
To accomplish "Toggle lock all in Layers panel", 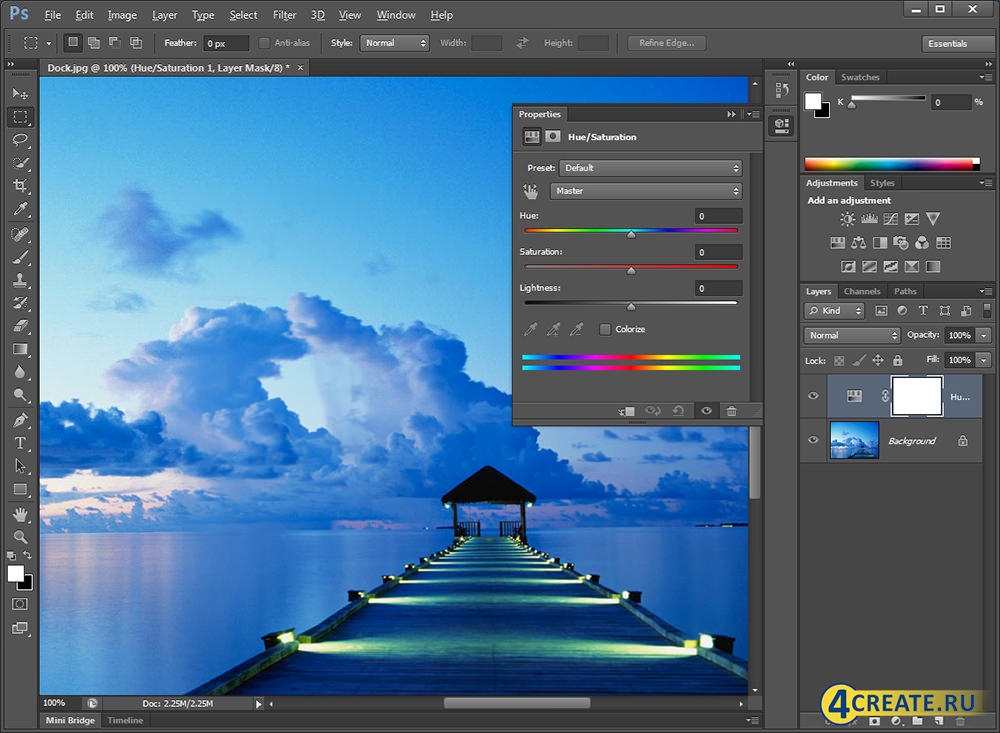I will tap(897, 360).
